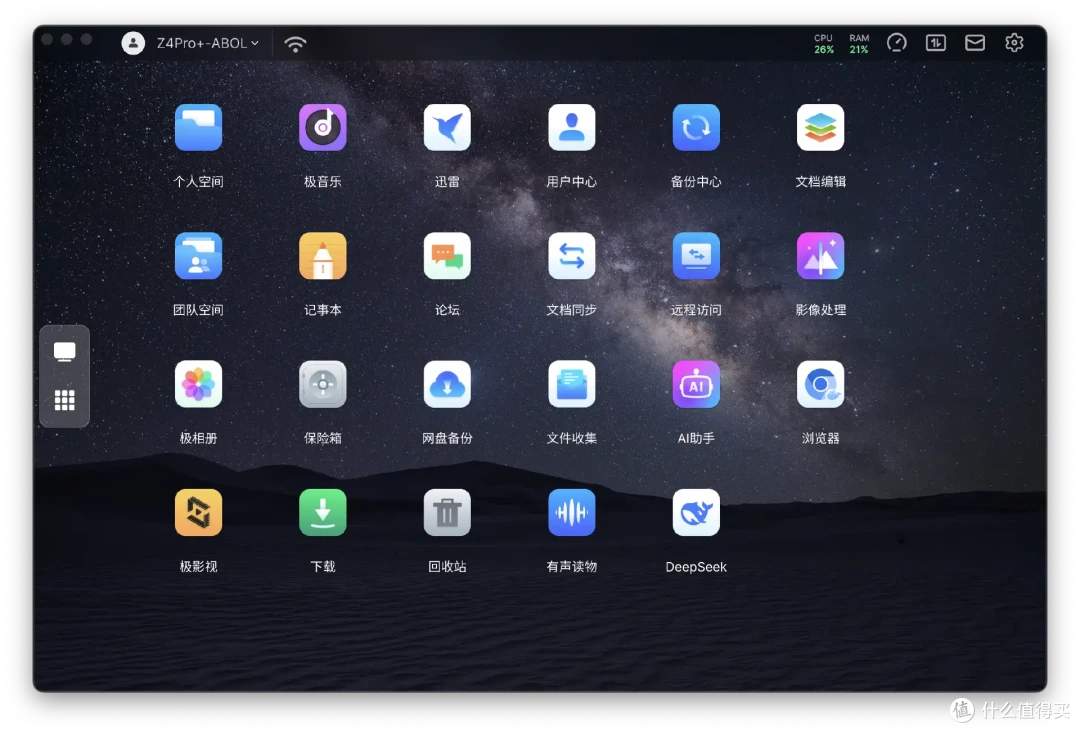Screen dimensions: 1080x733
Task: Launch the AI助手 assistant
Action: coord(696,384)
